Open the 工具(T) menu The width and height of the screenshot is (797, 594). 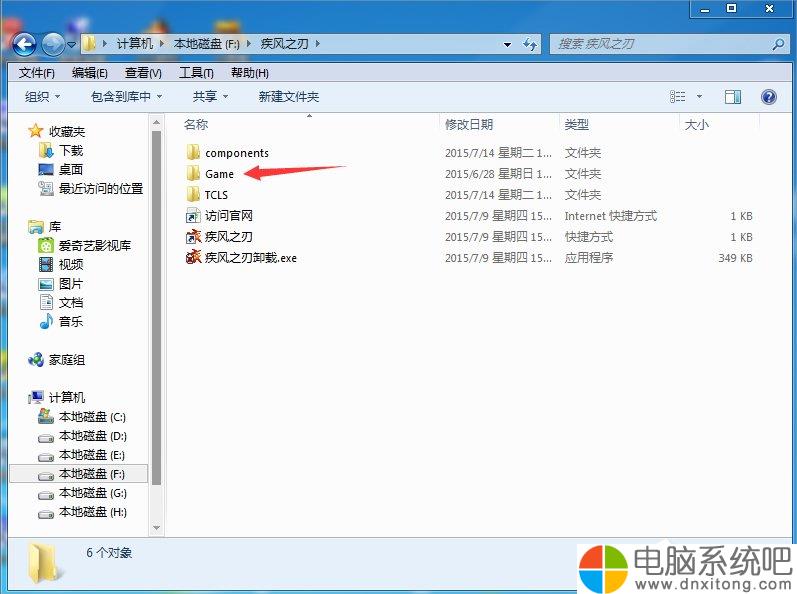click(196, 73)
